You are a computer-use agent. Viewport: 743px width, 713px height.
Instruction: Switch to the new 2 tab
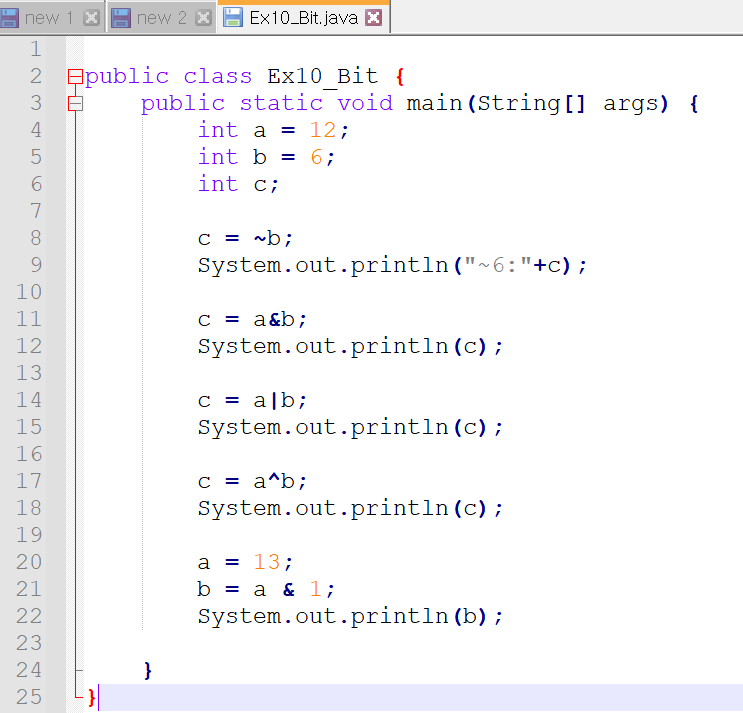click(x=161, y=18)
